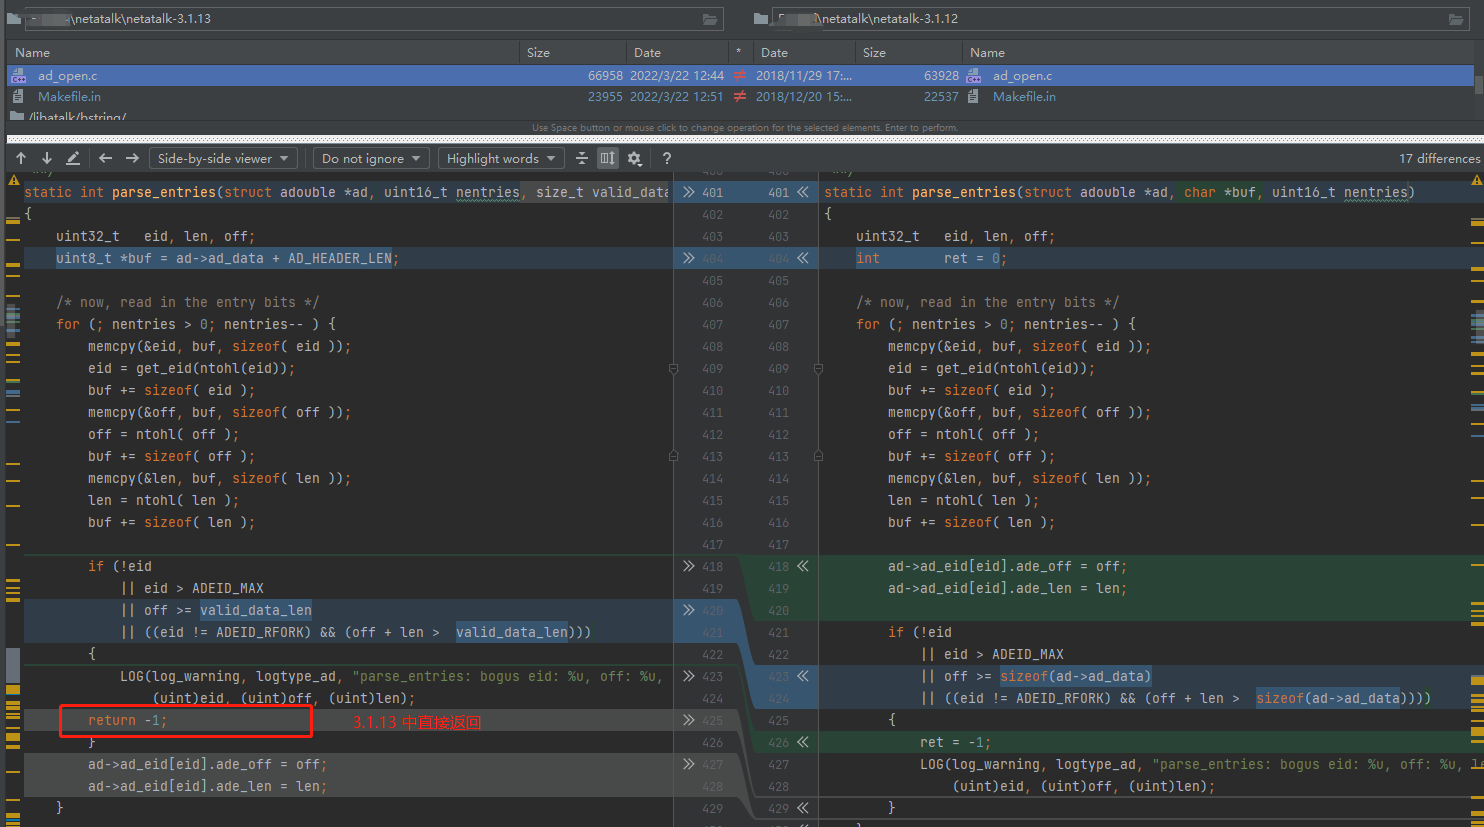Click the 'return -1;' line in left pane
The image size is (1484, 827).
tap(127, 720)
